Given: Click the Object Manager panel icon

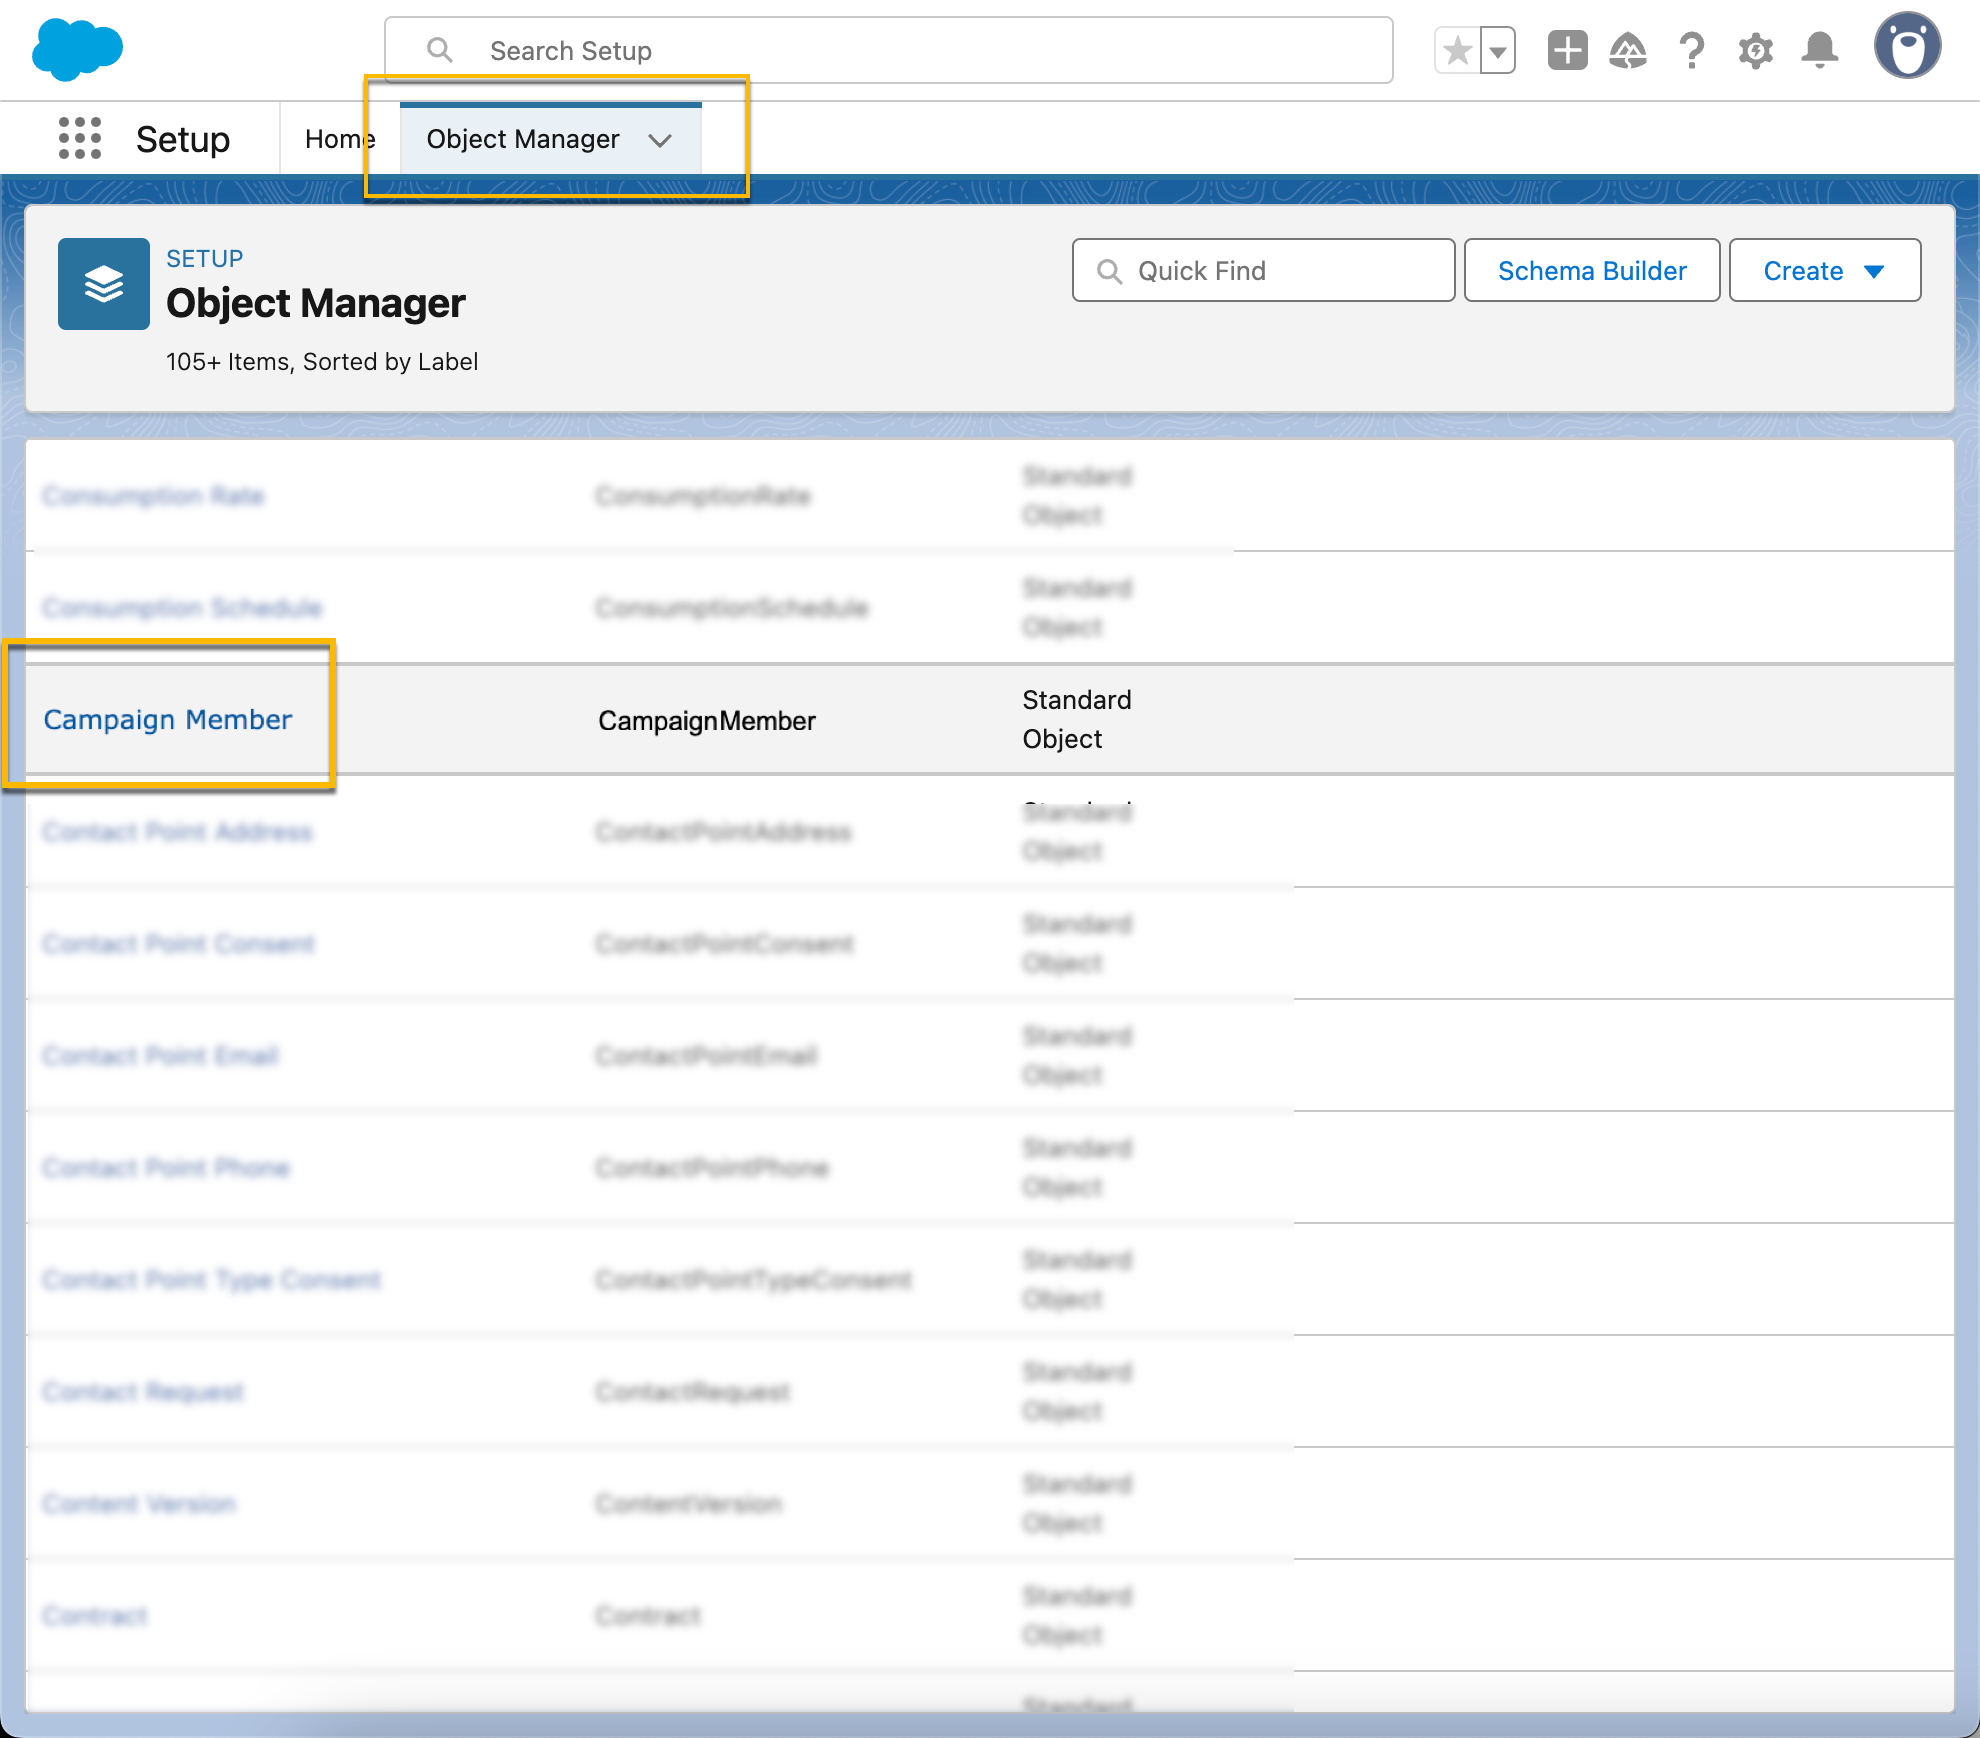Looking at the screenshot, I should coord(104,284).
